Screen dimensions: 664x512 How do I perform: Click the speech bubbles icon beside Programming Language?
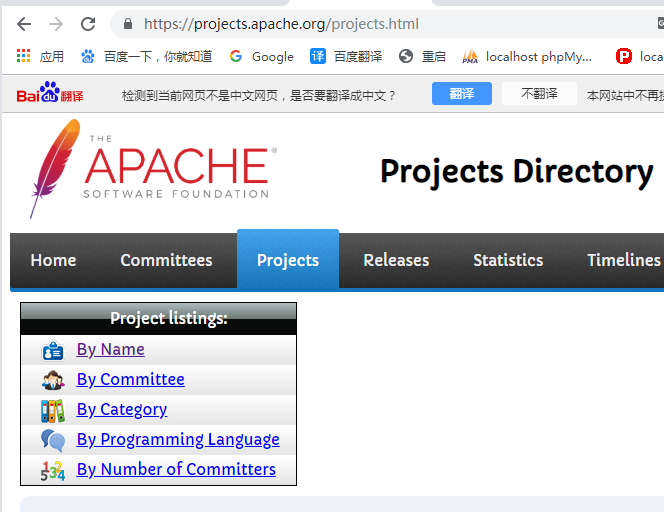click(53, 440)
